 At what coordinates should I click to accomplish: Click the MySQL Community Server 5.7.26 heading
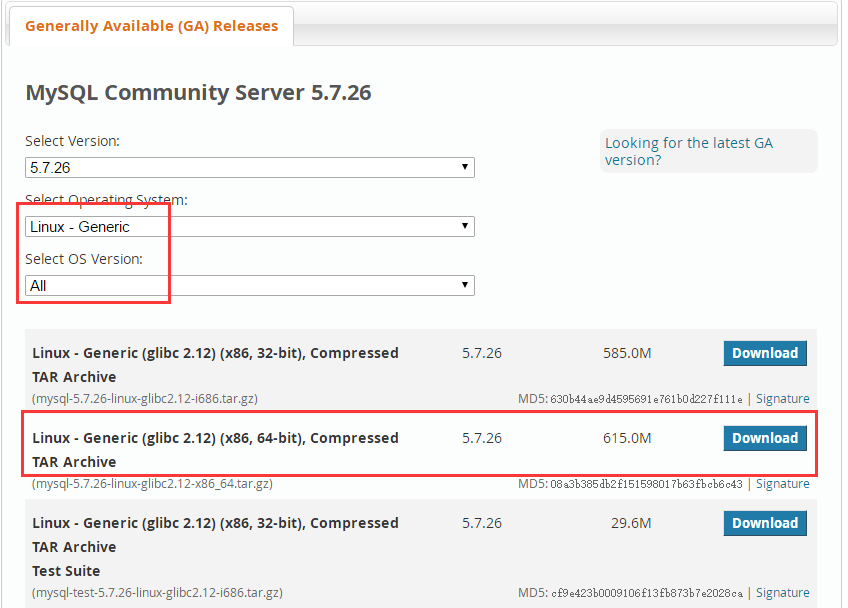click(199, 92)
